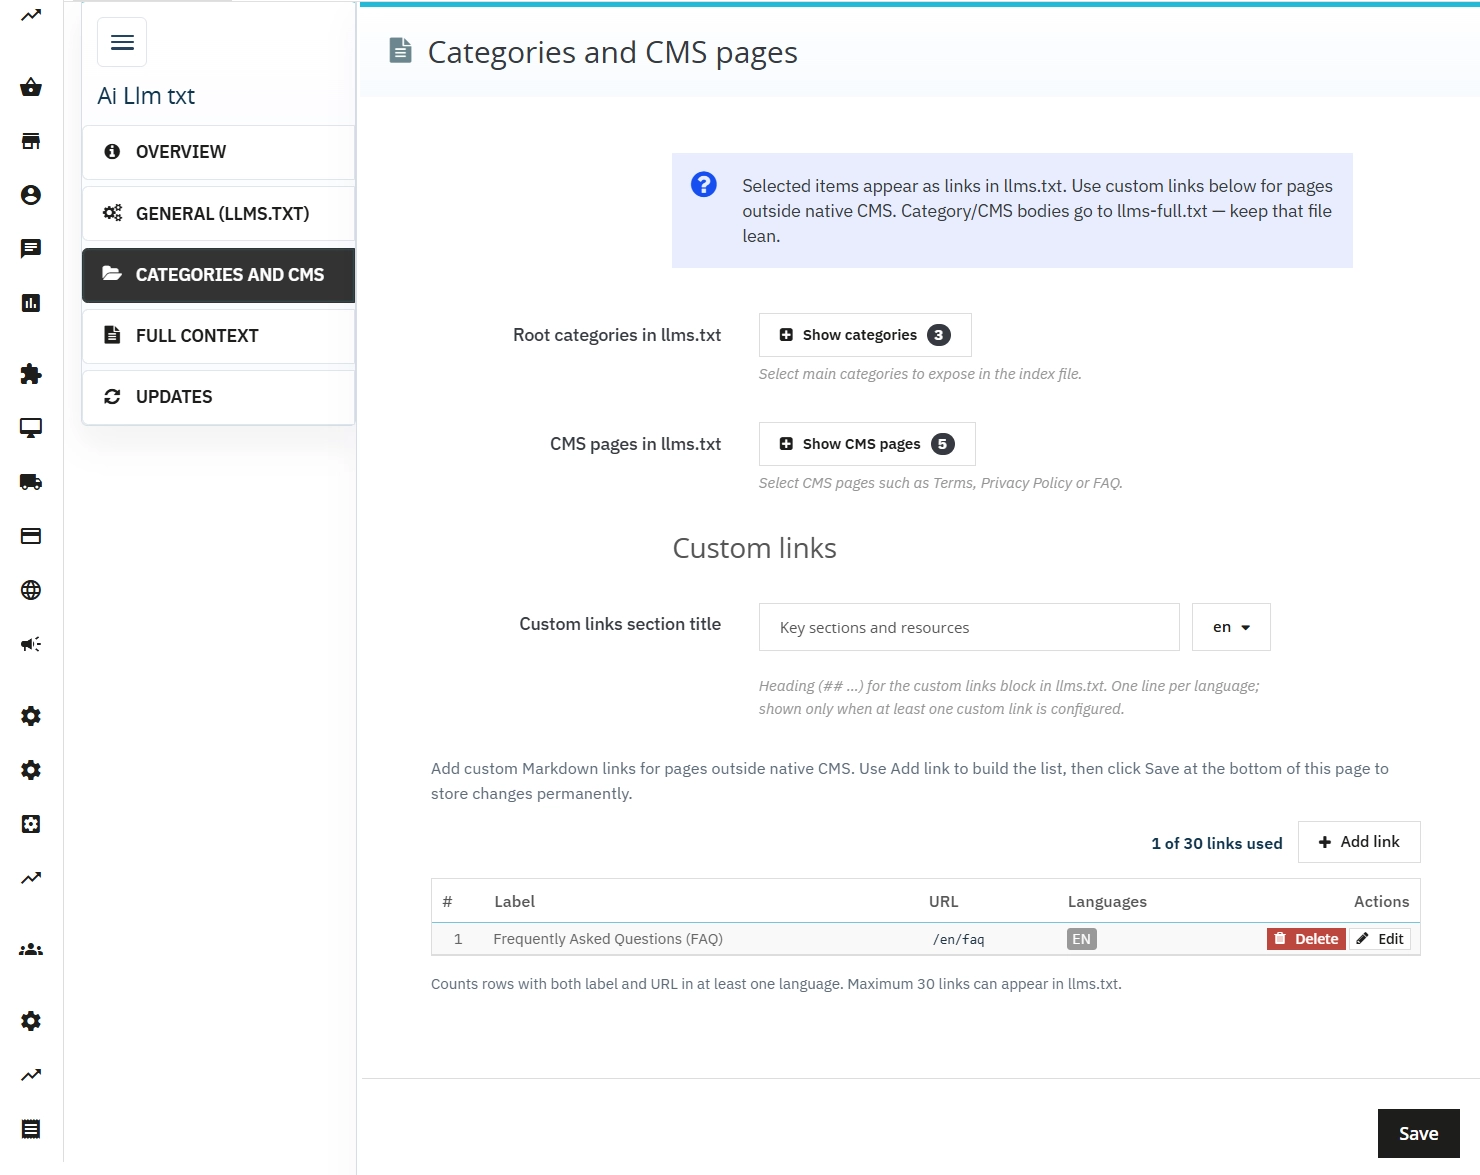Screen dimensions: 1480x1175
Task: Open the en language dropdown
Action: [1231, 627]
